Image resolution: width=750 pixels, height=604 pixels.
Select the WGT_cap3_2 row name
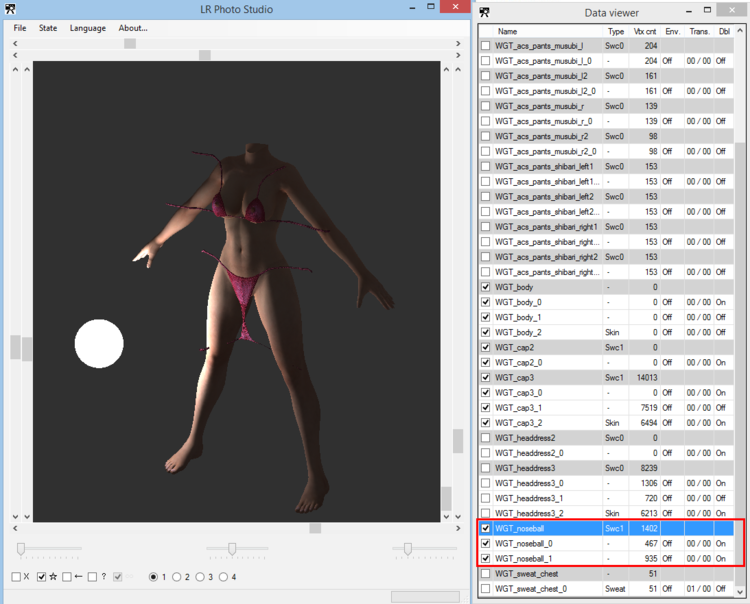point(518,423)
